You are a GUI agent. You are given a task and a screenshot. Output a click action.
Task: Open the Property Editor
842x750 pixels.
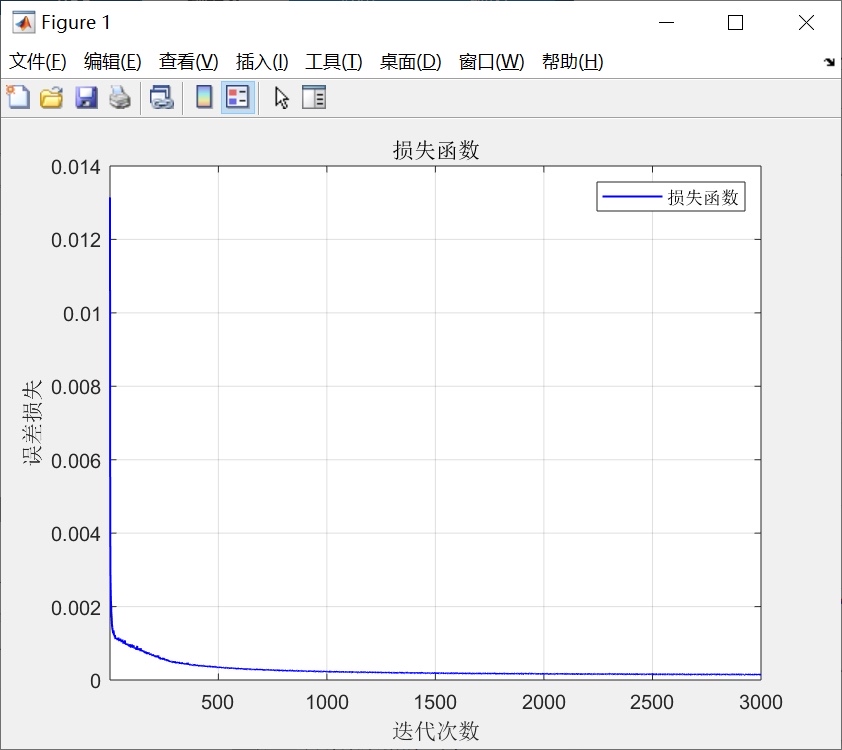(x=312, y=97)
